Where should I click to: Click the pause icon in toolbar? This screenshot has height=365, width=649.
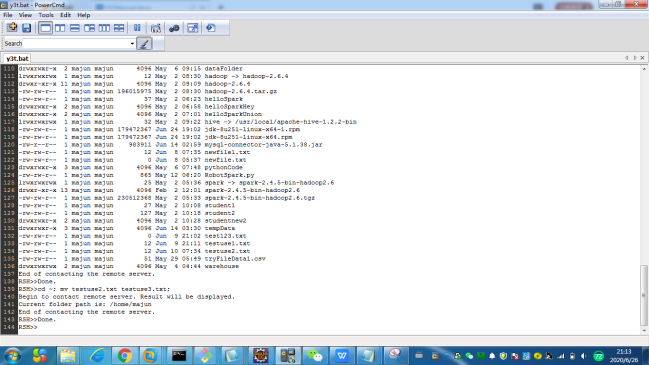137,28
